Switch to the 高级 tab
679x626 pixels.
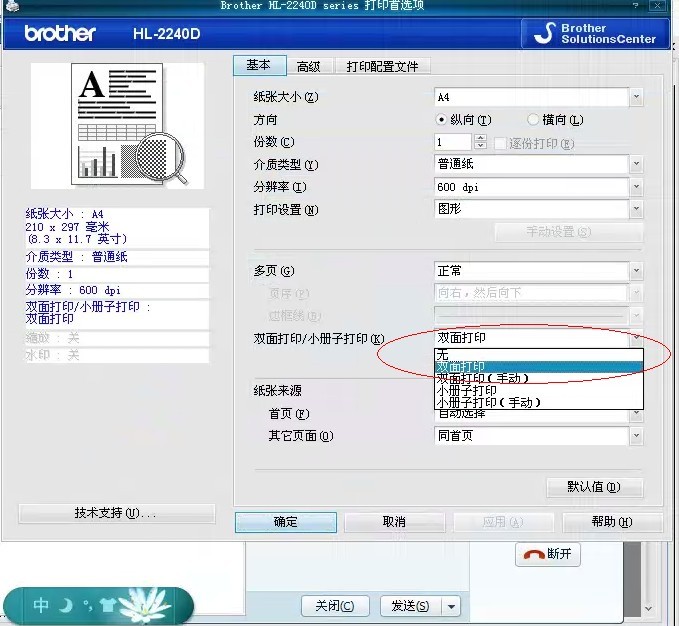(x=308, y=66)
